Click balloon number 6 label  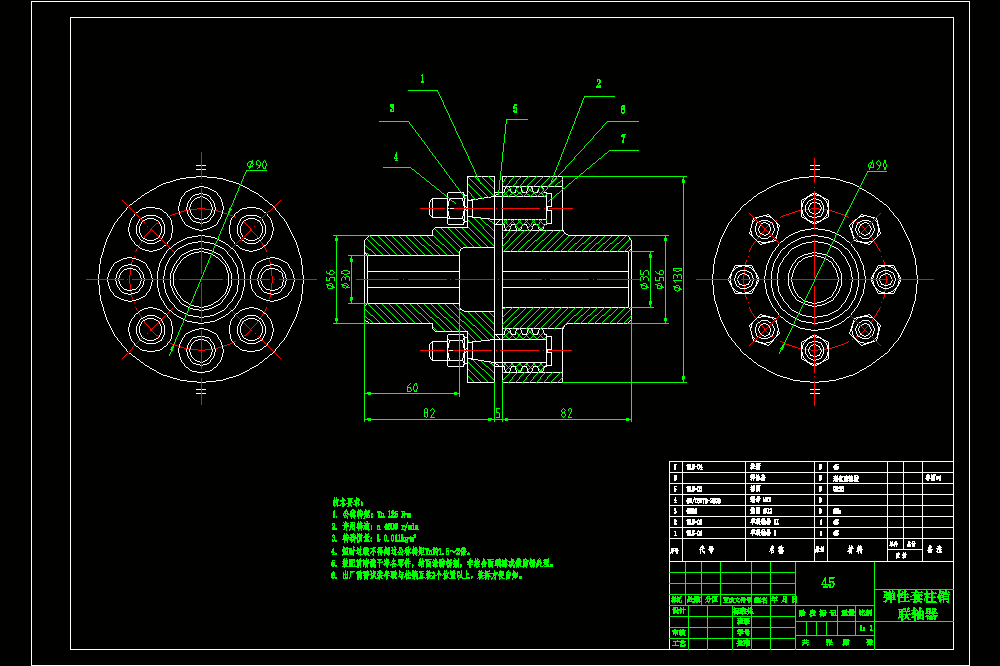point(622,110)
